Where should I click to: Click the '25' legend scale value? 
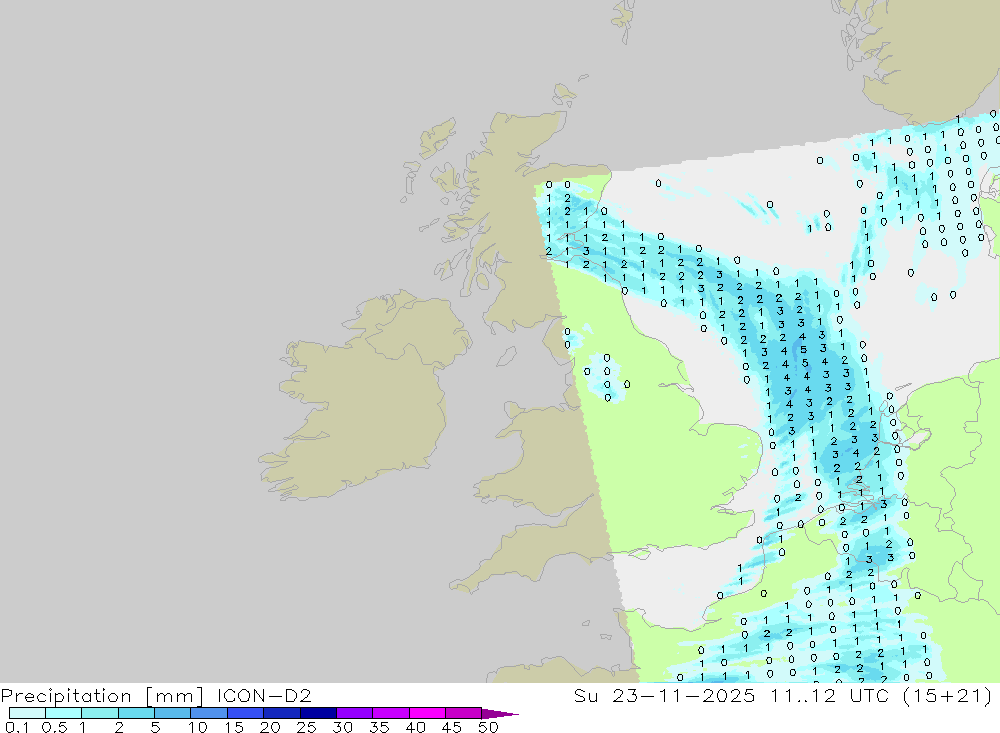[x=306, y=727]
